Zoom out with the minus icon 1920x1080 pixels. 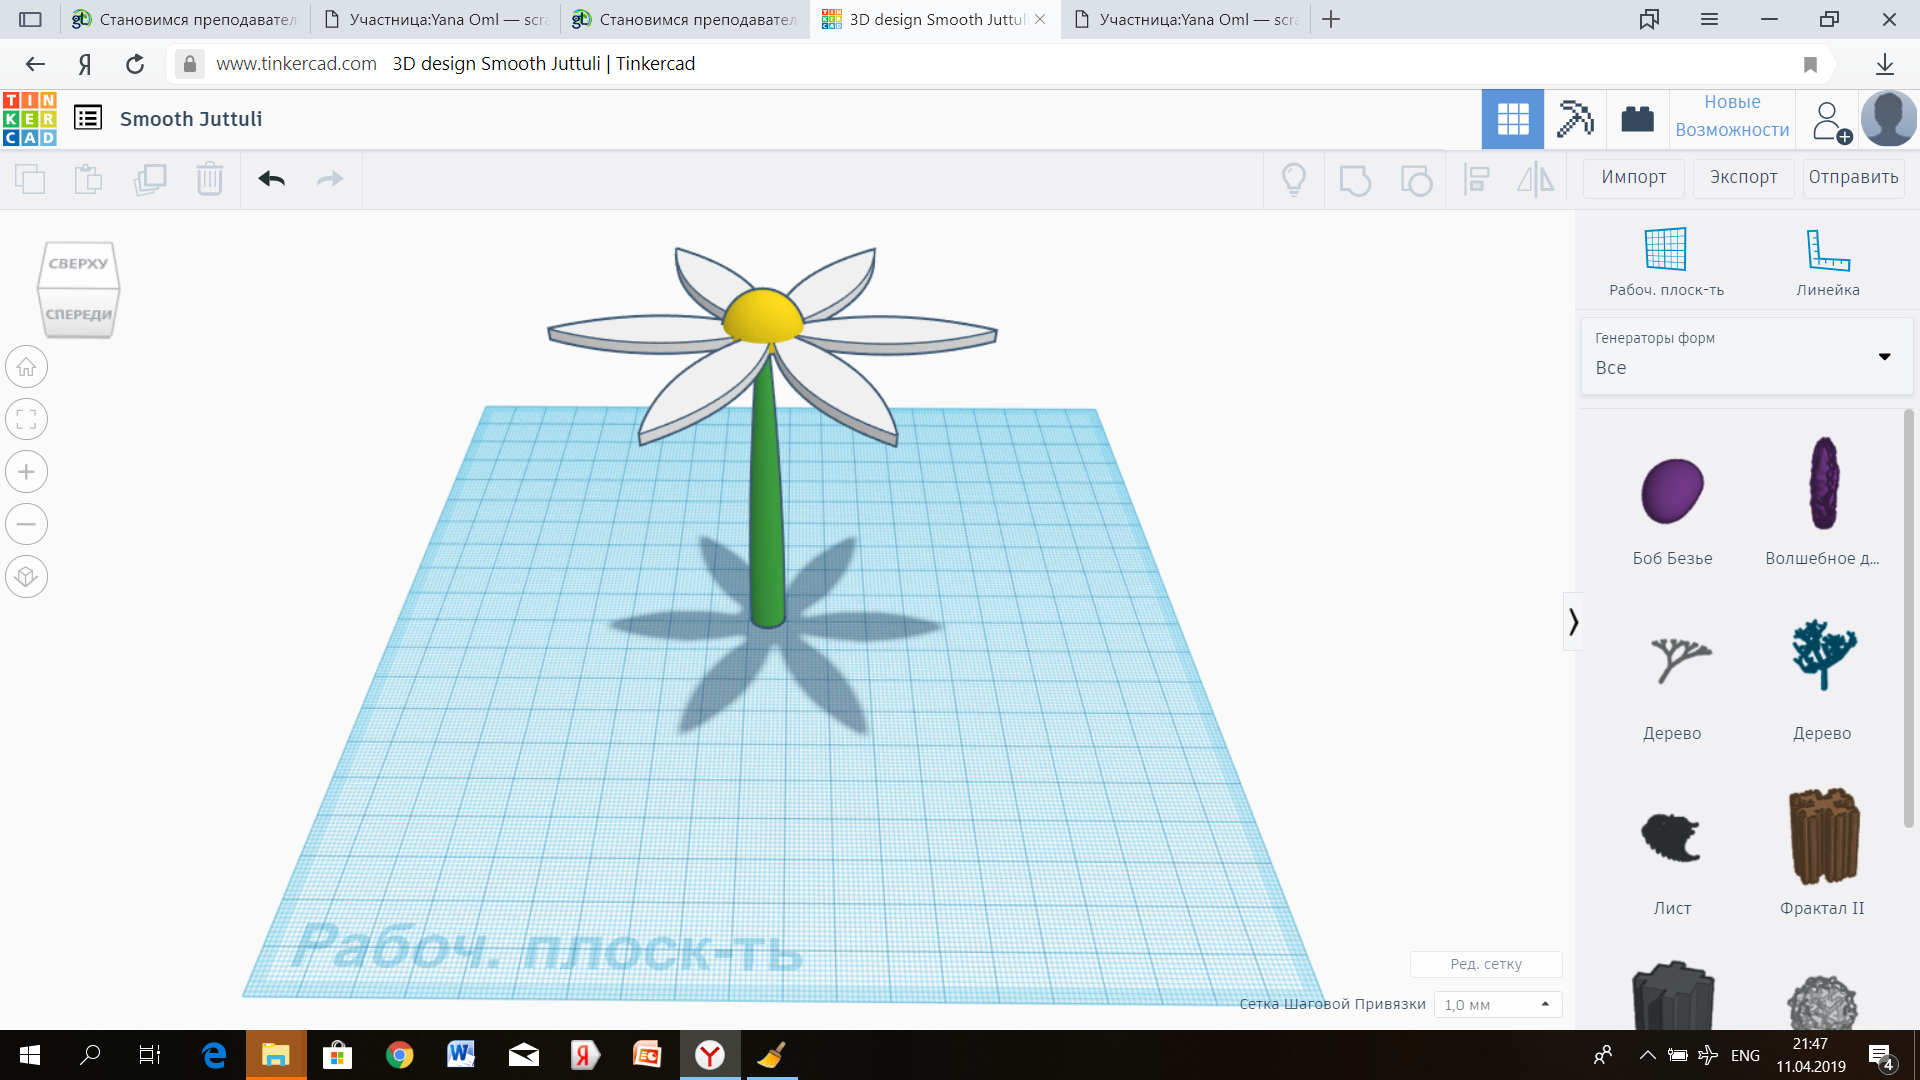pyautogui.click(x=27, y=524)
